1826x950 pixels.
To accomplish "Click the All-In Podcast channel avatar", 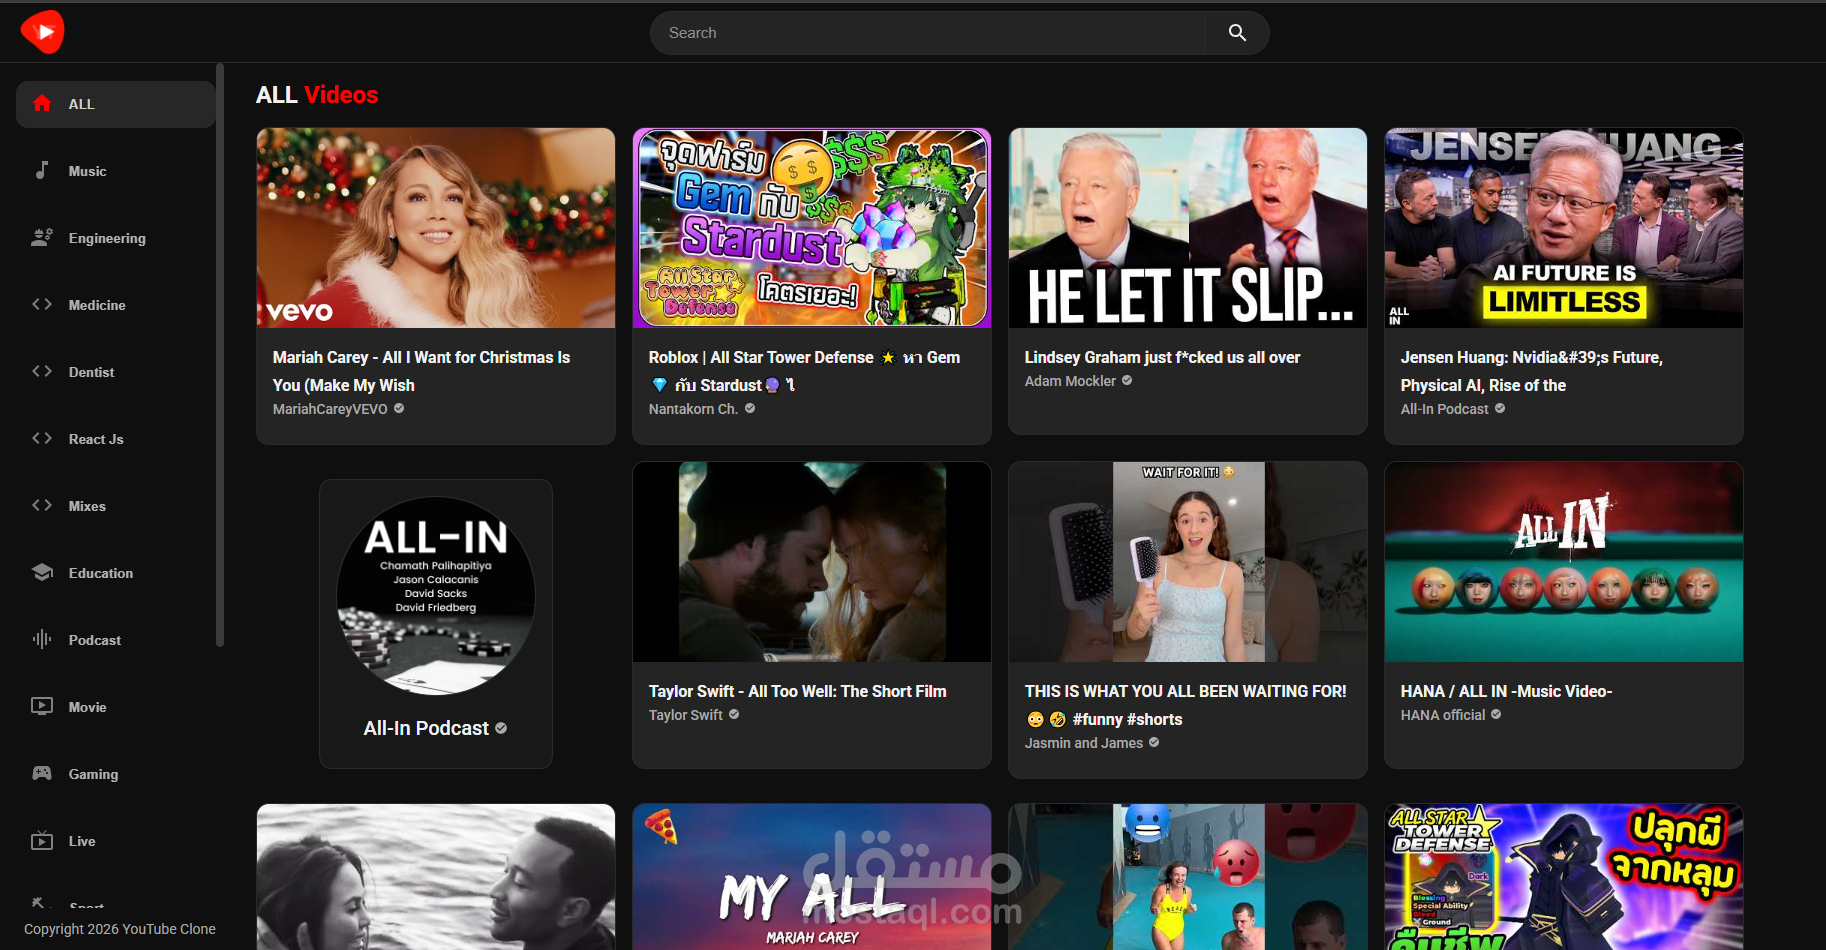I will pyautogui.click(x=436, y=596).
